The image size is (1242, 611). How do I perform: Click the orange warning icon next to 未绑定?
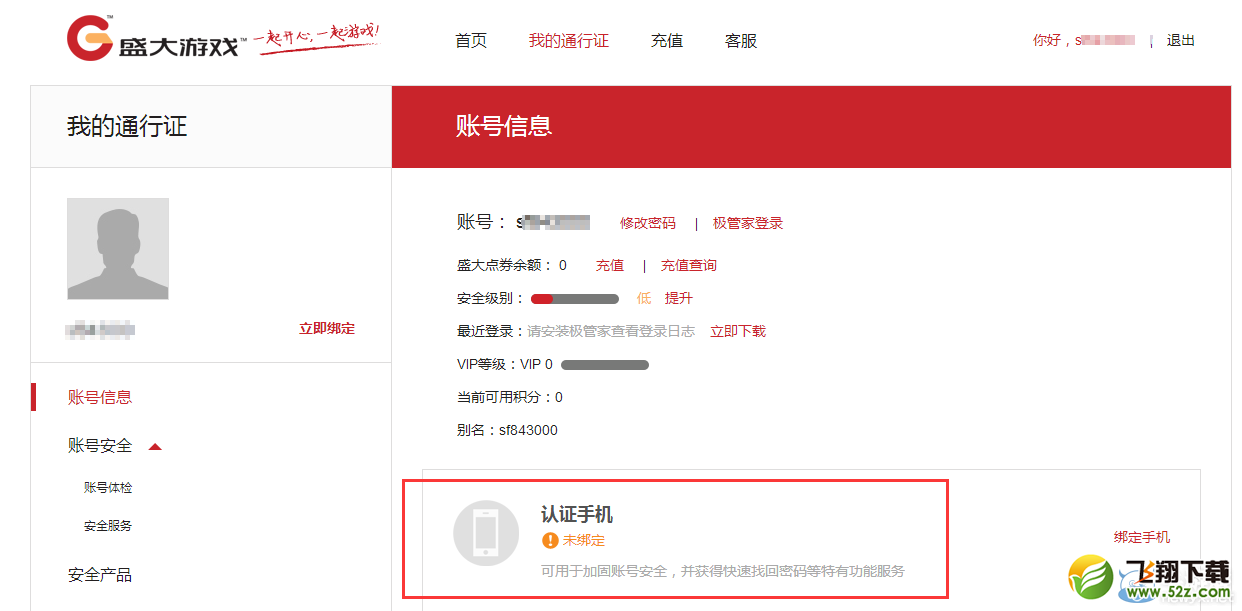pos(550,540)
